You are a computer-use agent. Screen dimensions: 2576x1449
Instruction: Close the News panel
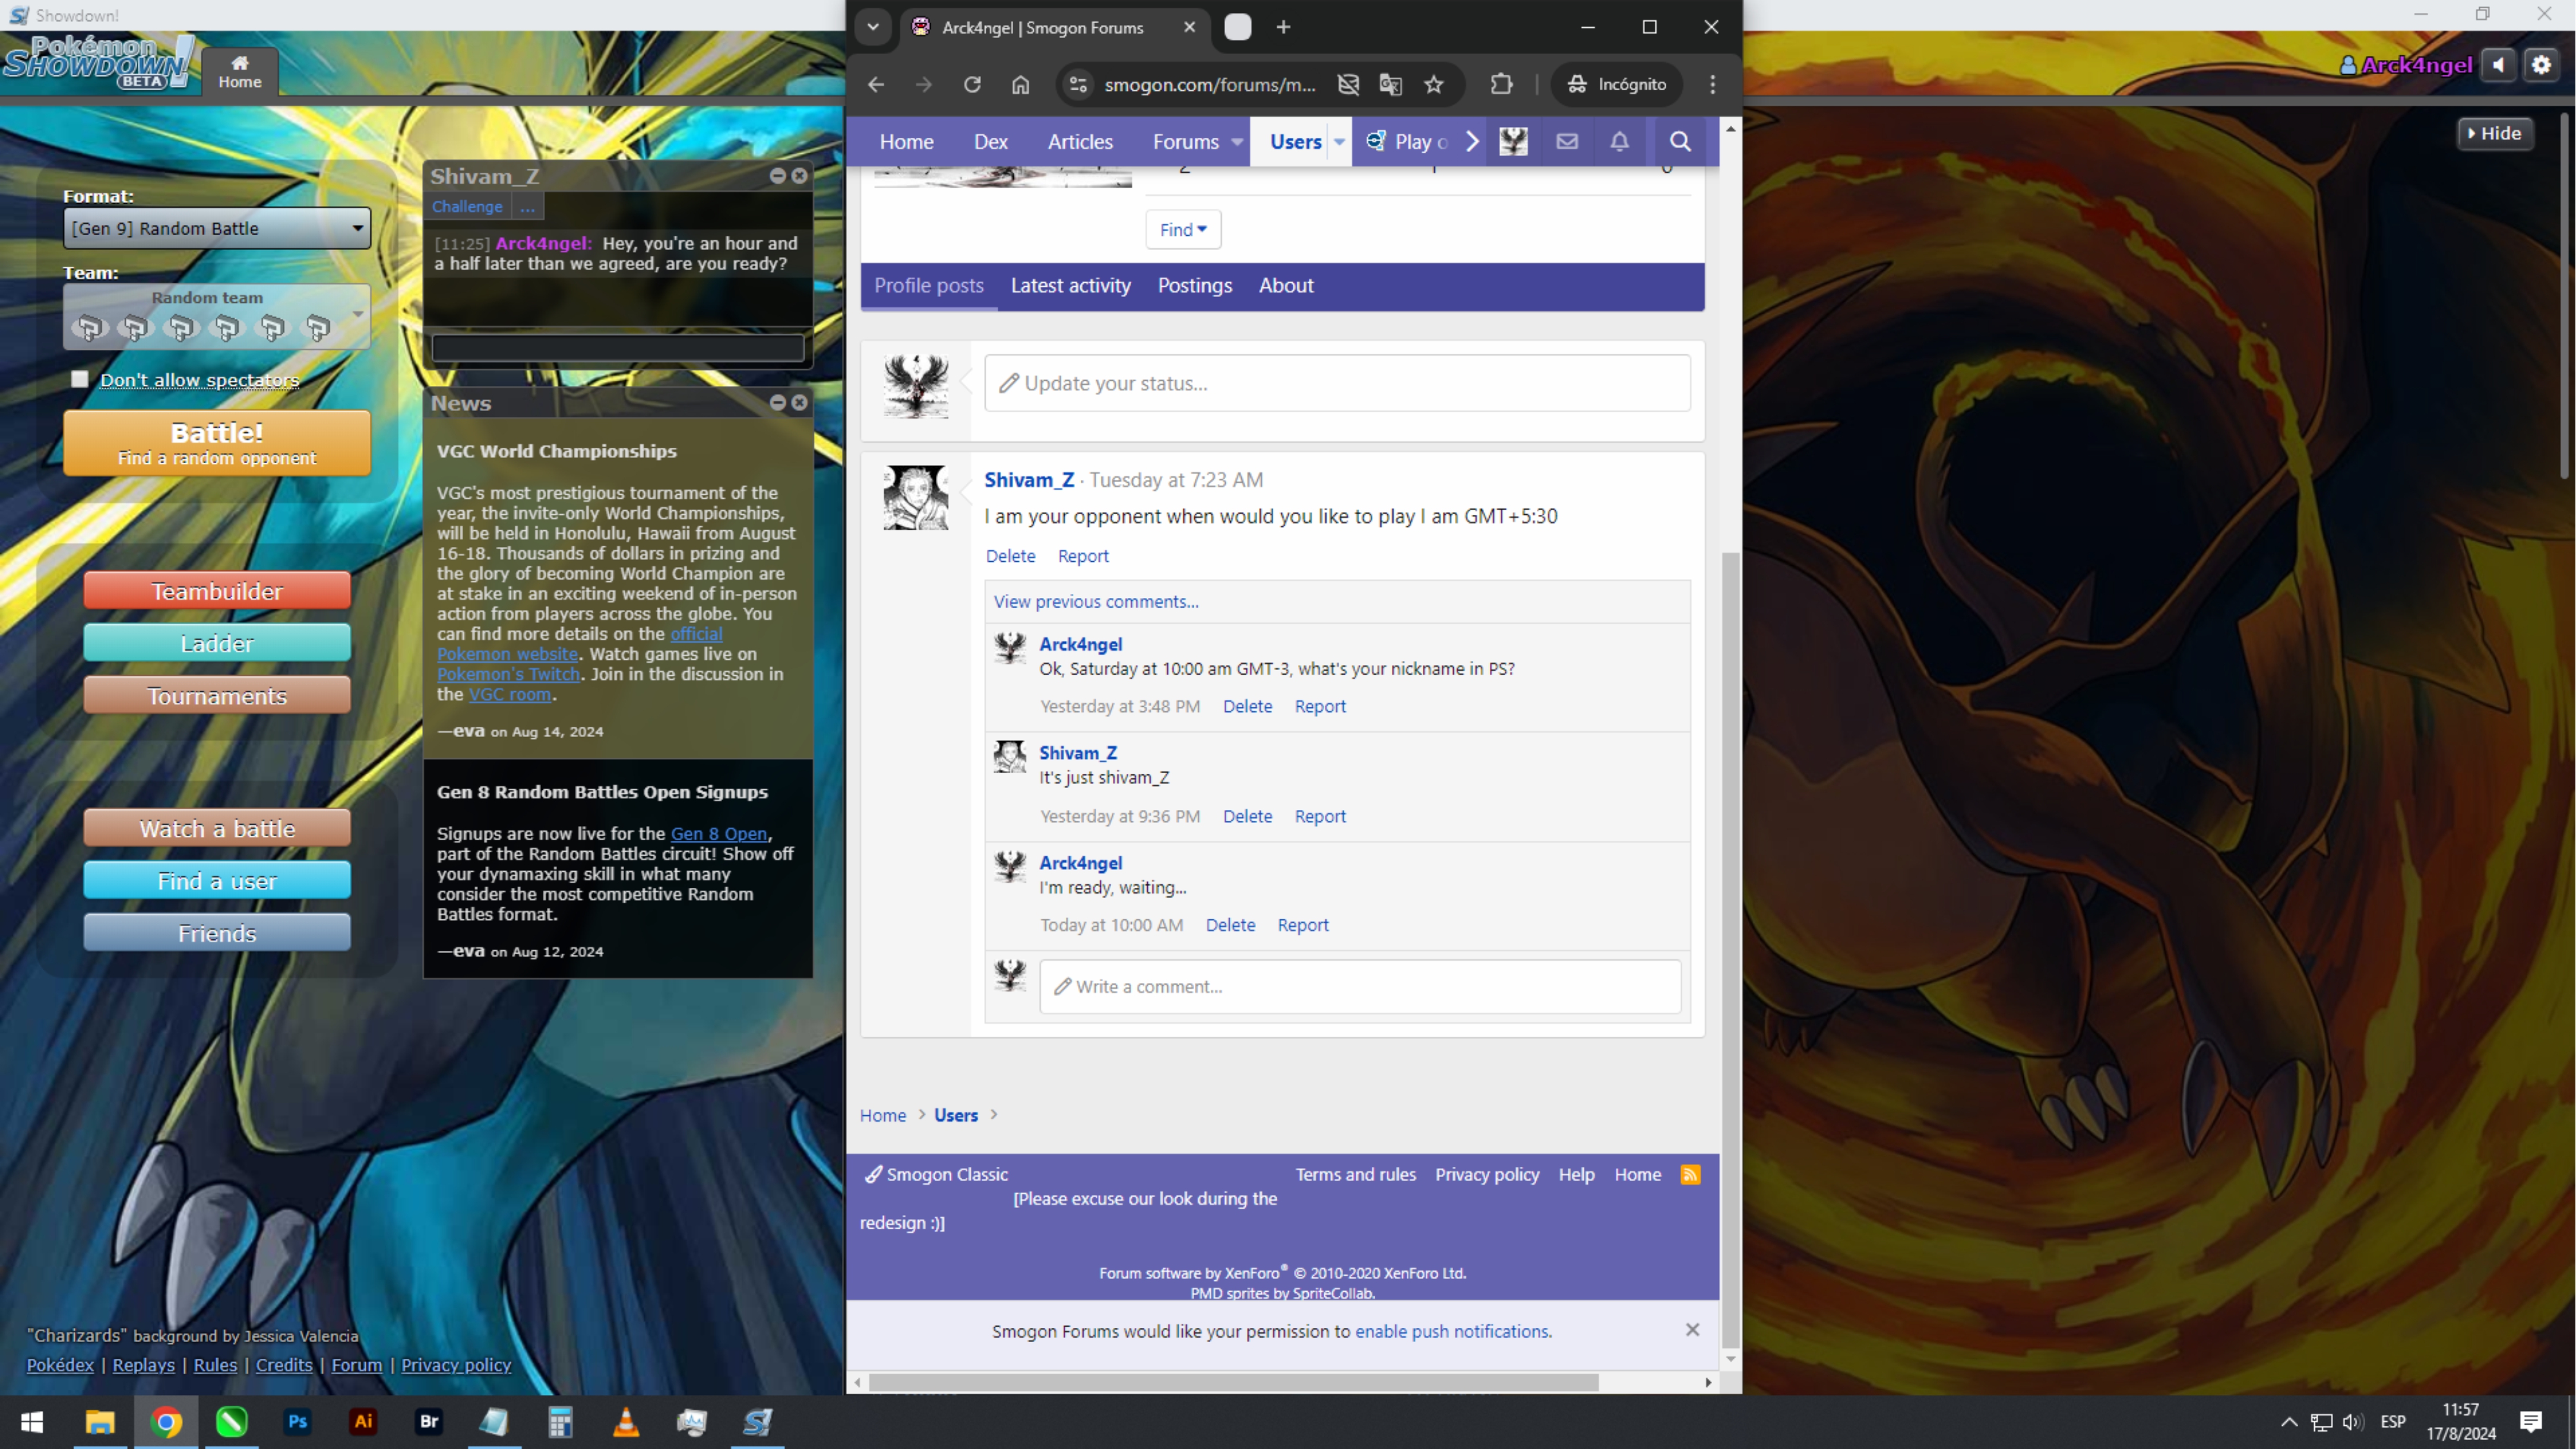[799, 402]
